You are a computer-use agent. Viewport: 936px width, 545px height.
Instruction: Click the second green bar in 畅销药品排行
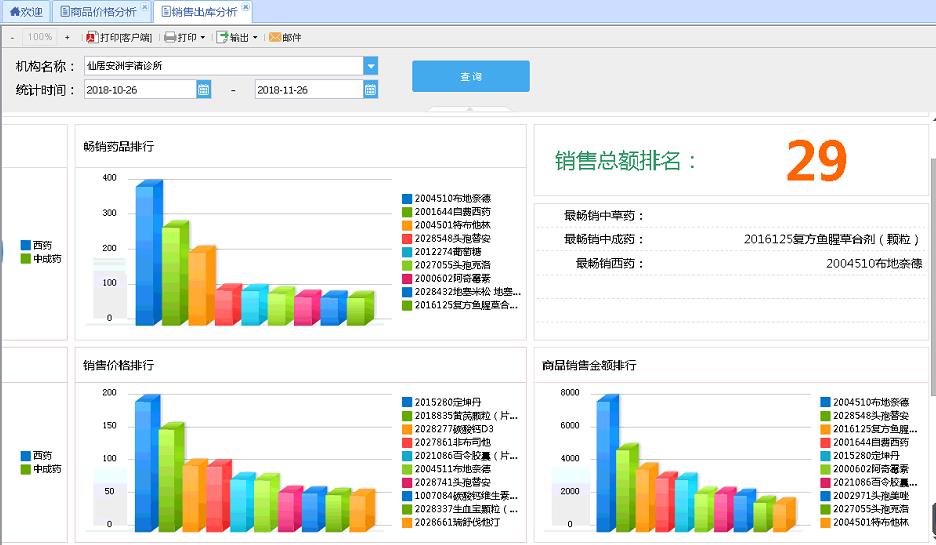point(175,273)
